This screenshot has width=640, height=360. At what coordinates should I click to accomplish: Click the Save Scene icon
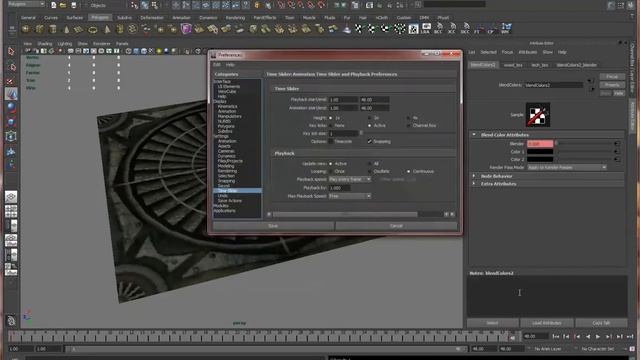(x=73, y=5)
